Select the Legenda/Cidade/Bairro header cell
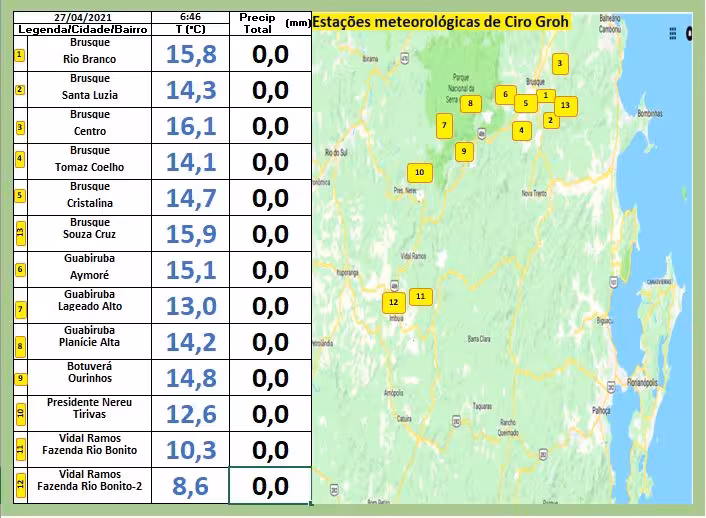This screenshot has width=706, height=518. [x=83, y=30]
